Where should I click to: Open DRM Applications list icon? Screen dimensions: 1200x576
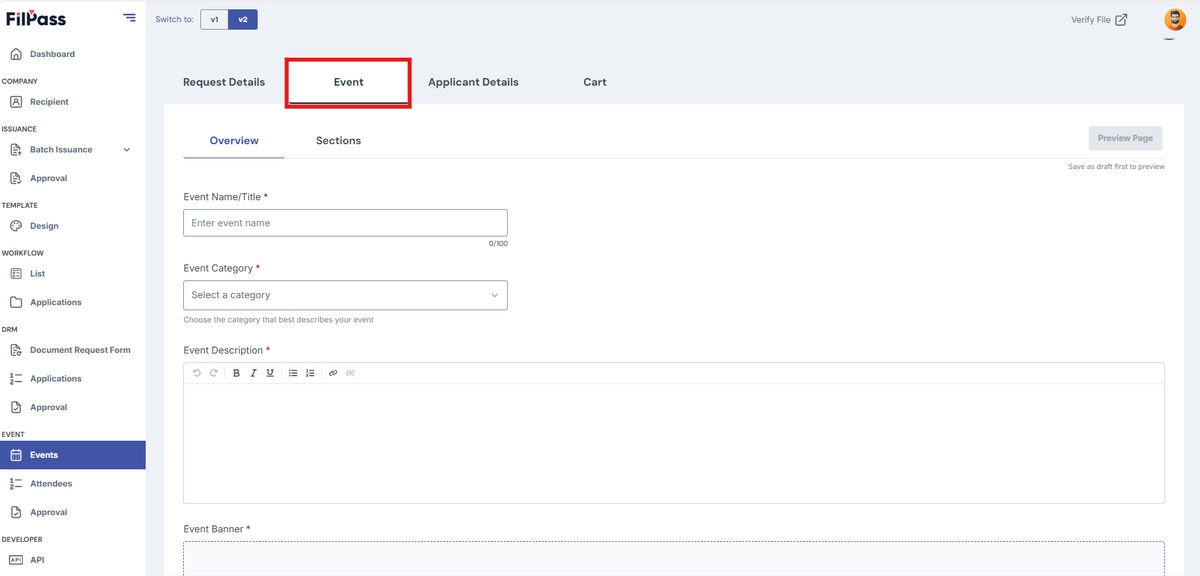16,379
